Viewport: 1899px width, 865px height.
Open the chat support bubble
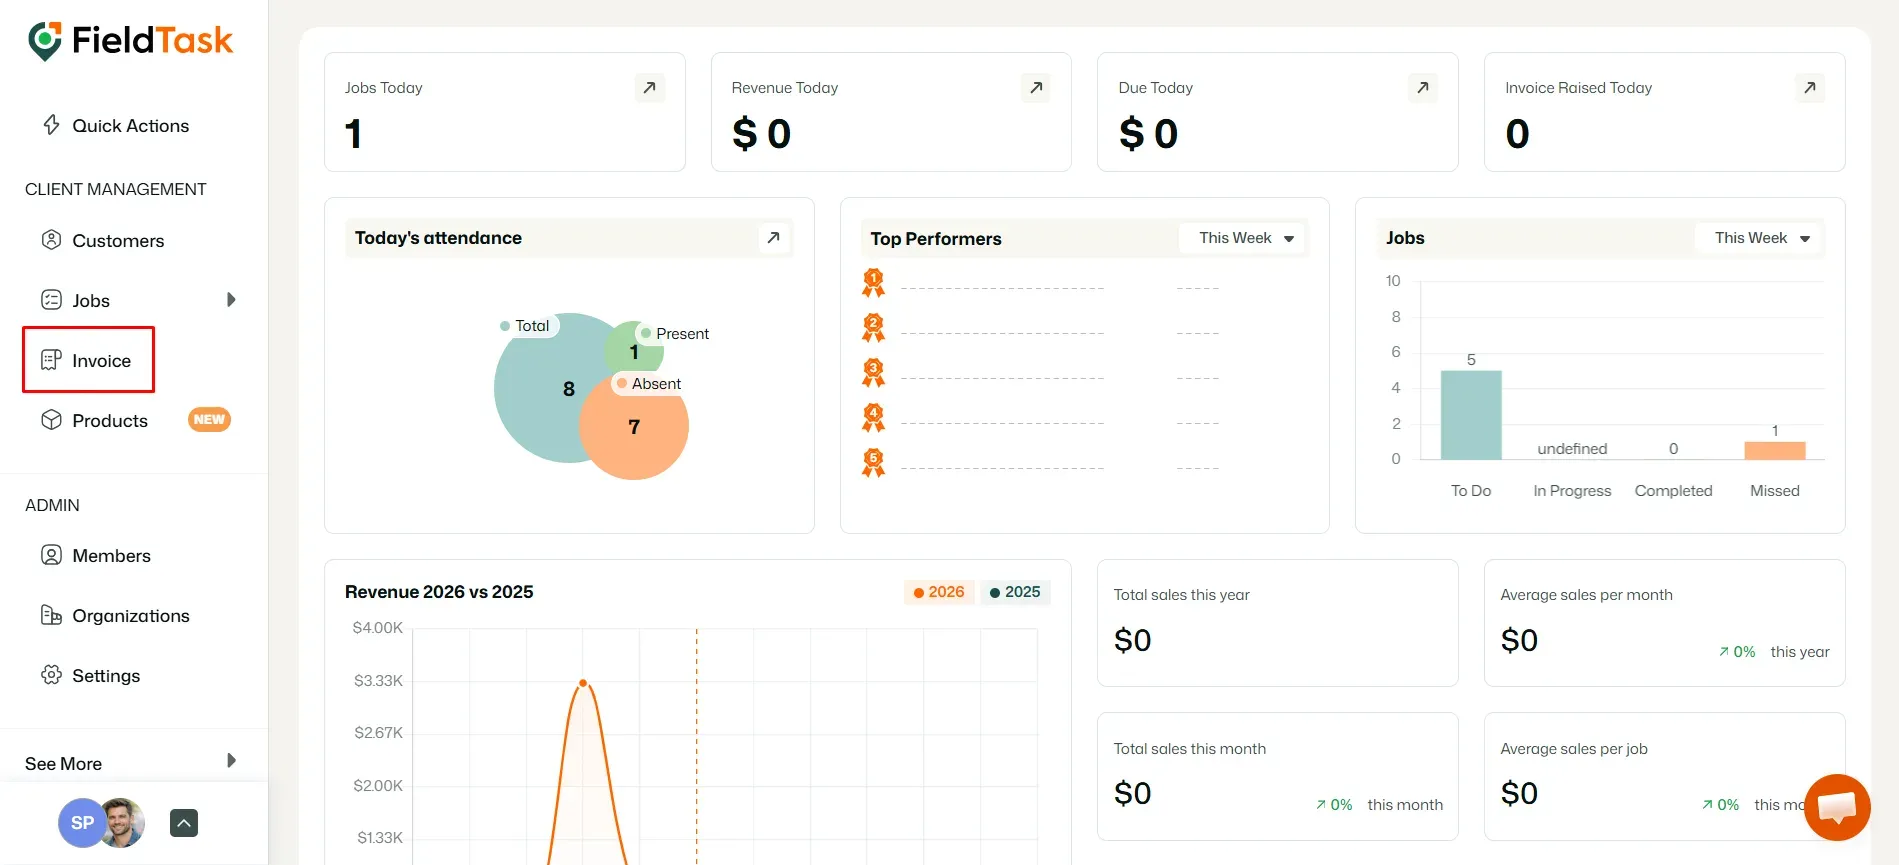1837,807
